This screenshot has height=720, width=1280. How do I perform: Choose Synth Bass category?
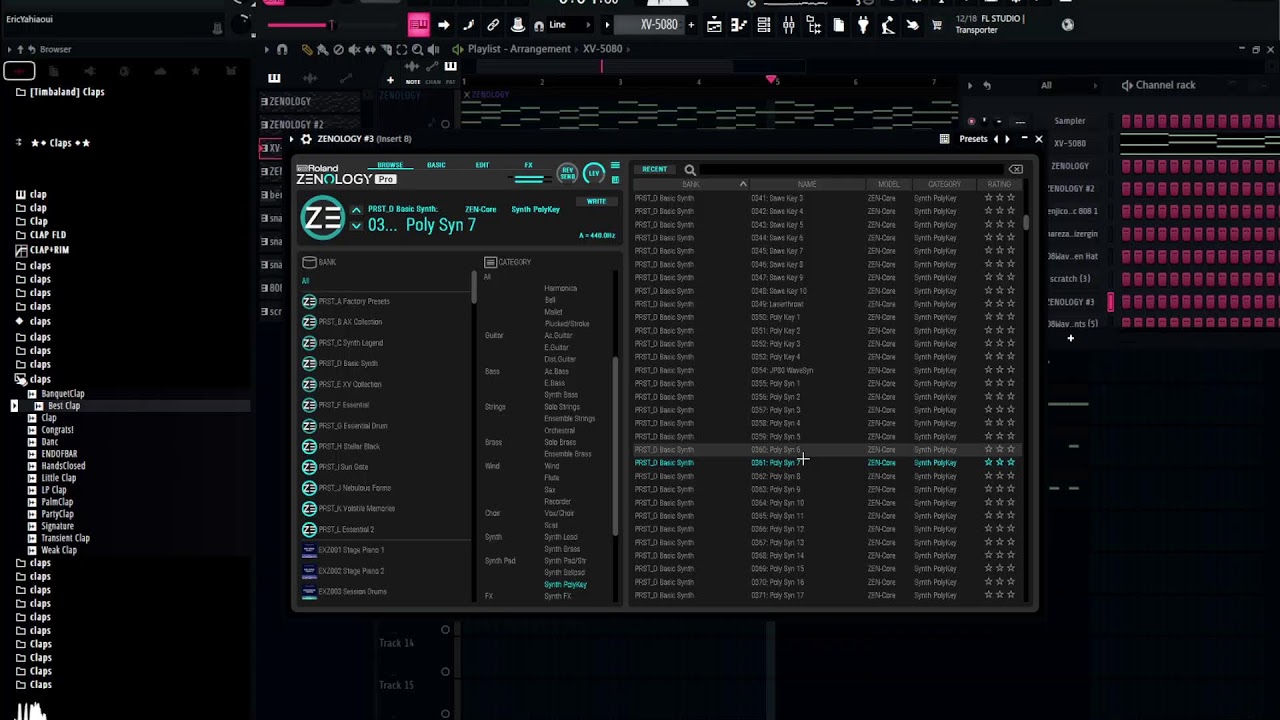561,395
